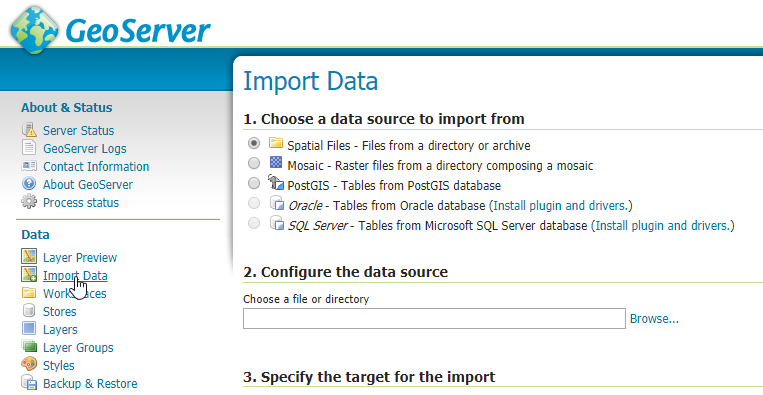Viewport: 763px width, 395px height.
Task: Click the About GeoServer help icon
Action: point(29,184)
